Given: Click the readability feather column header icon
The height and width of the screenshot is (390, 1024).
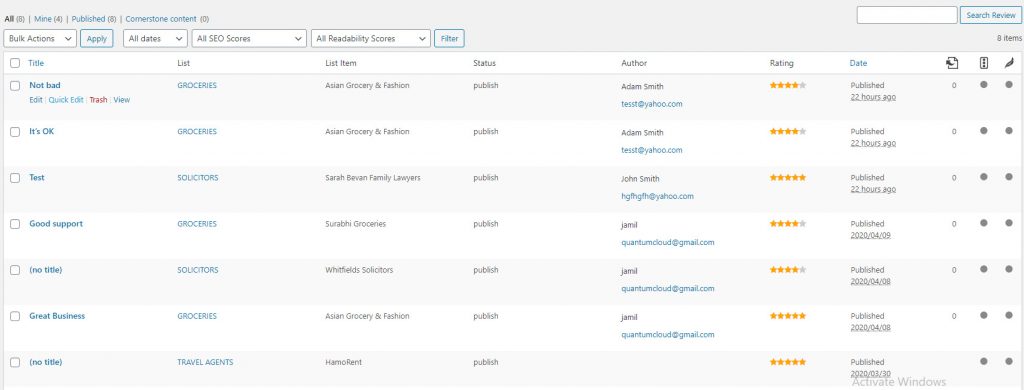Looking at the screenshot, I should coord(1009,63).
